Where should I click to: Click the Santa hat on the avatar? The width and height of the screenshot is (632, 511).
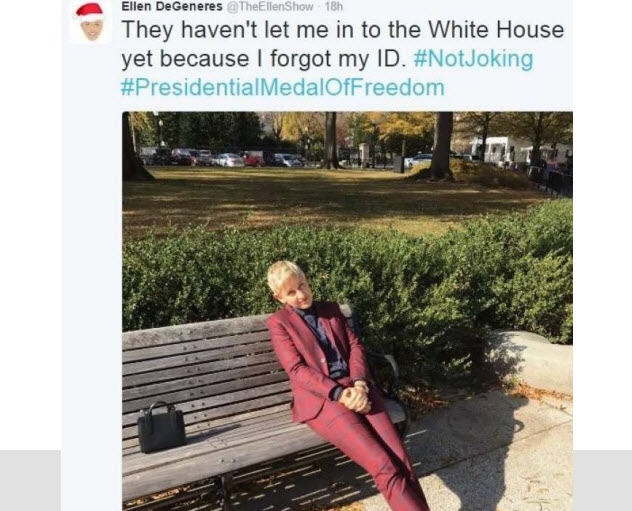point(89,11)
